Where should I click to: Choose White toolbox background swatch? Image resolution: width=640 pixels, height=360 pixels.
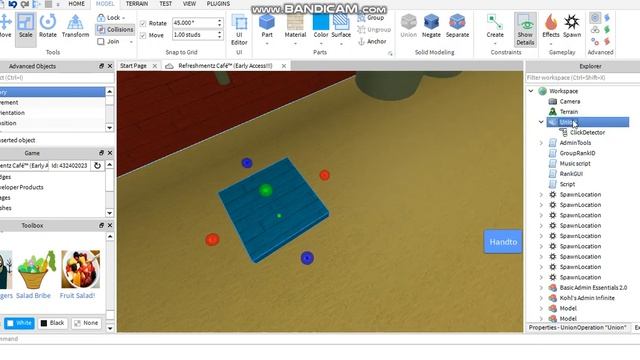[19, 323]
